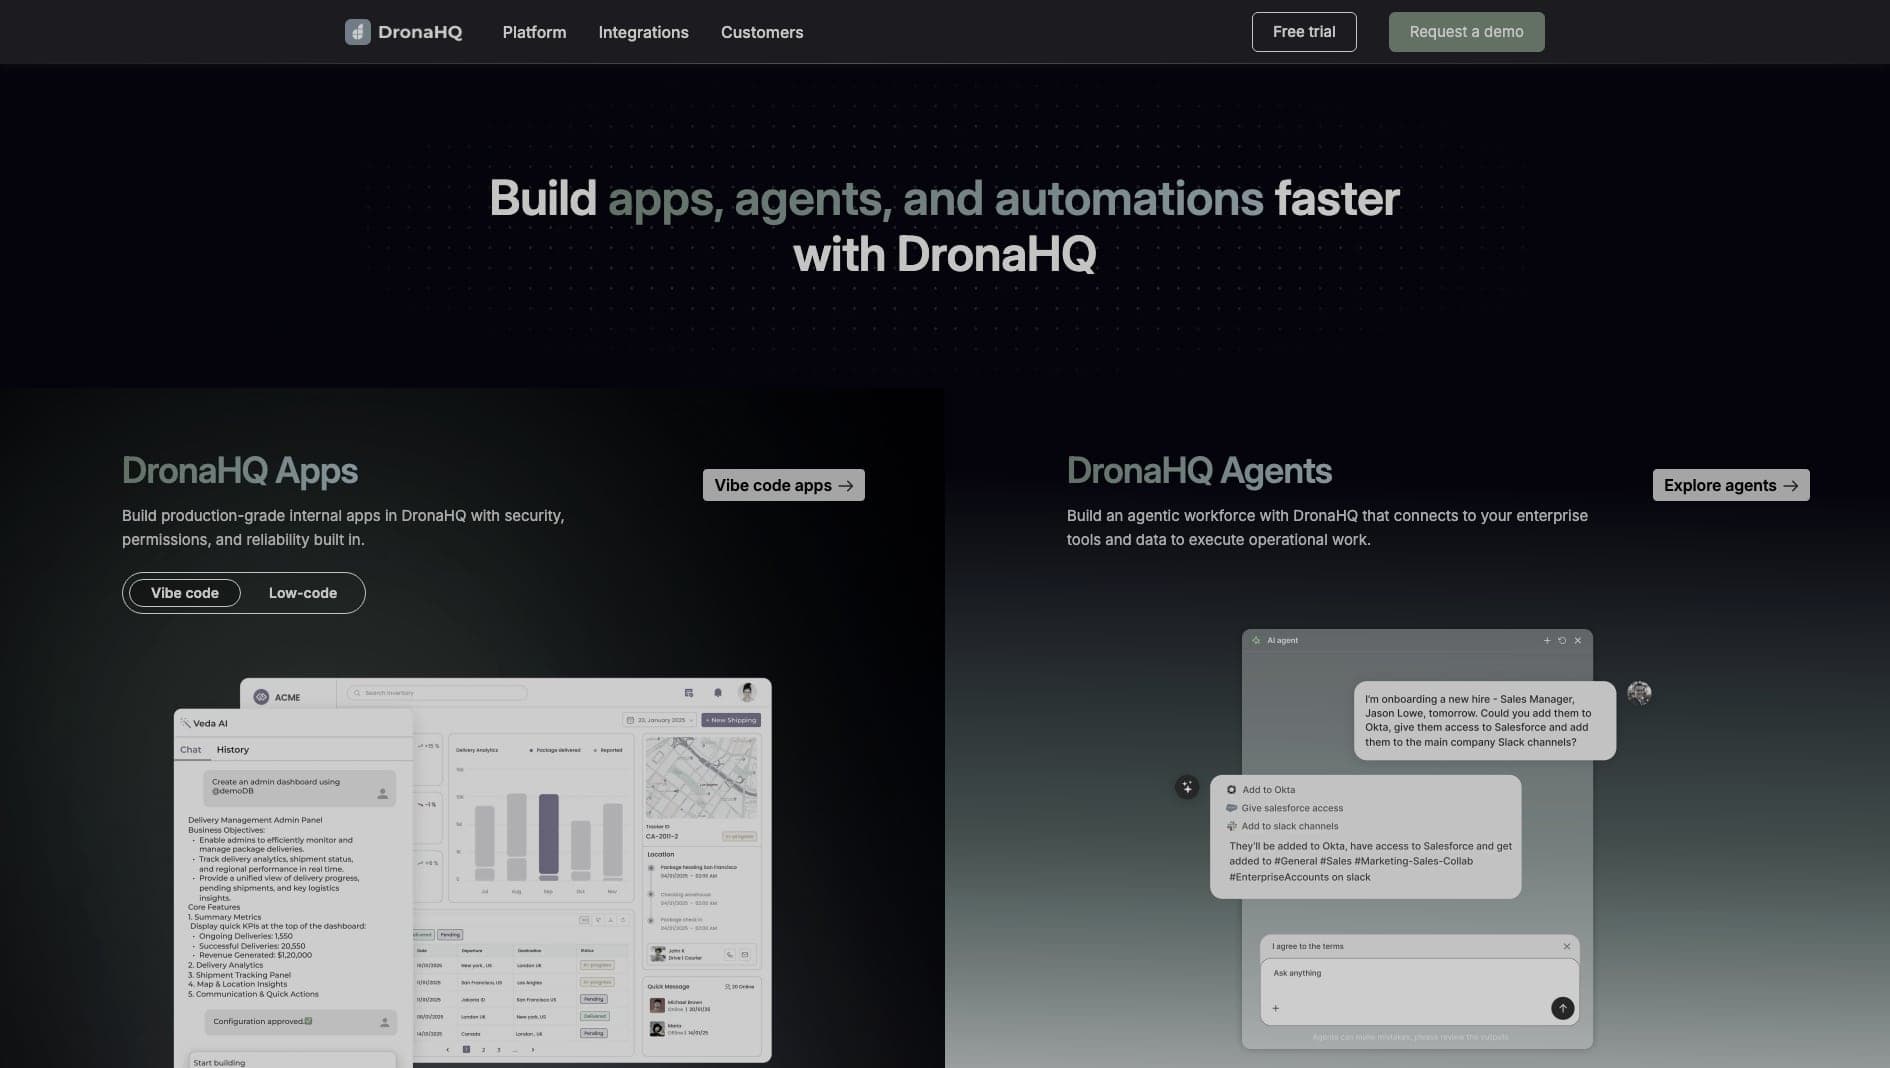This screenshot has width=1890, height=1068.
Task: Select the Vibe code toggle option
Action: click(185, 593)
